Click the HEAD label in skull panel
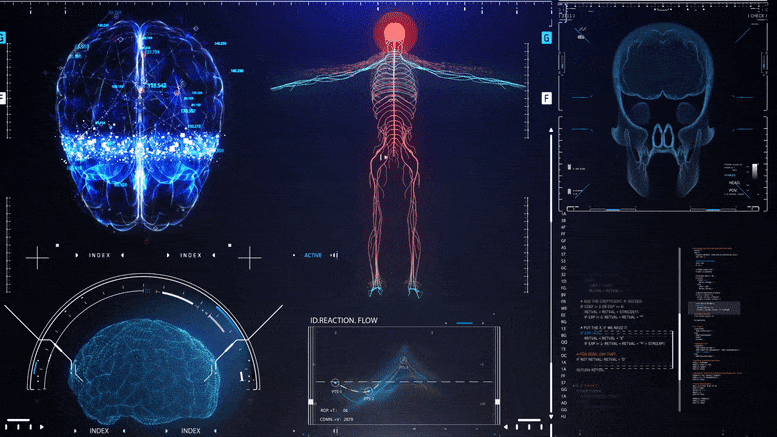Screen dimensions: 777x437 coord(735,182)
